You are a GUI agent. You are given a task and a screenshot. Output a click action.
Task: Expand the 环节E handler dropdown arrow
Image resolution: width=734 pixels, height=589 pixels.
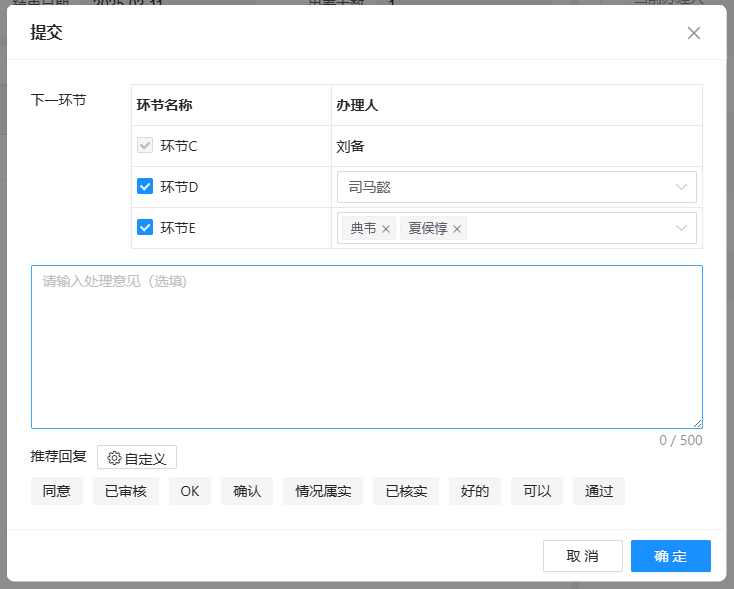tap(682, 228)
